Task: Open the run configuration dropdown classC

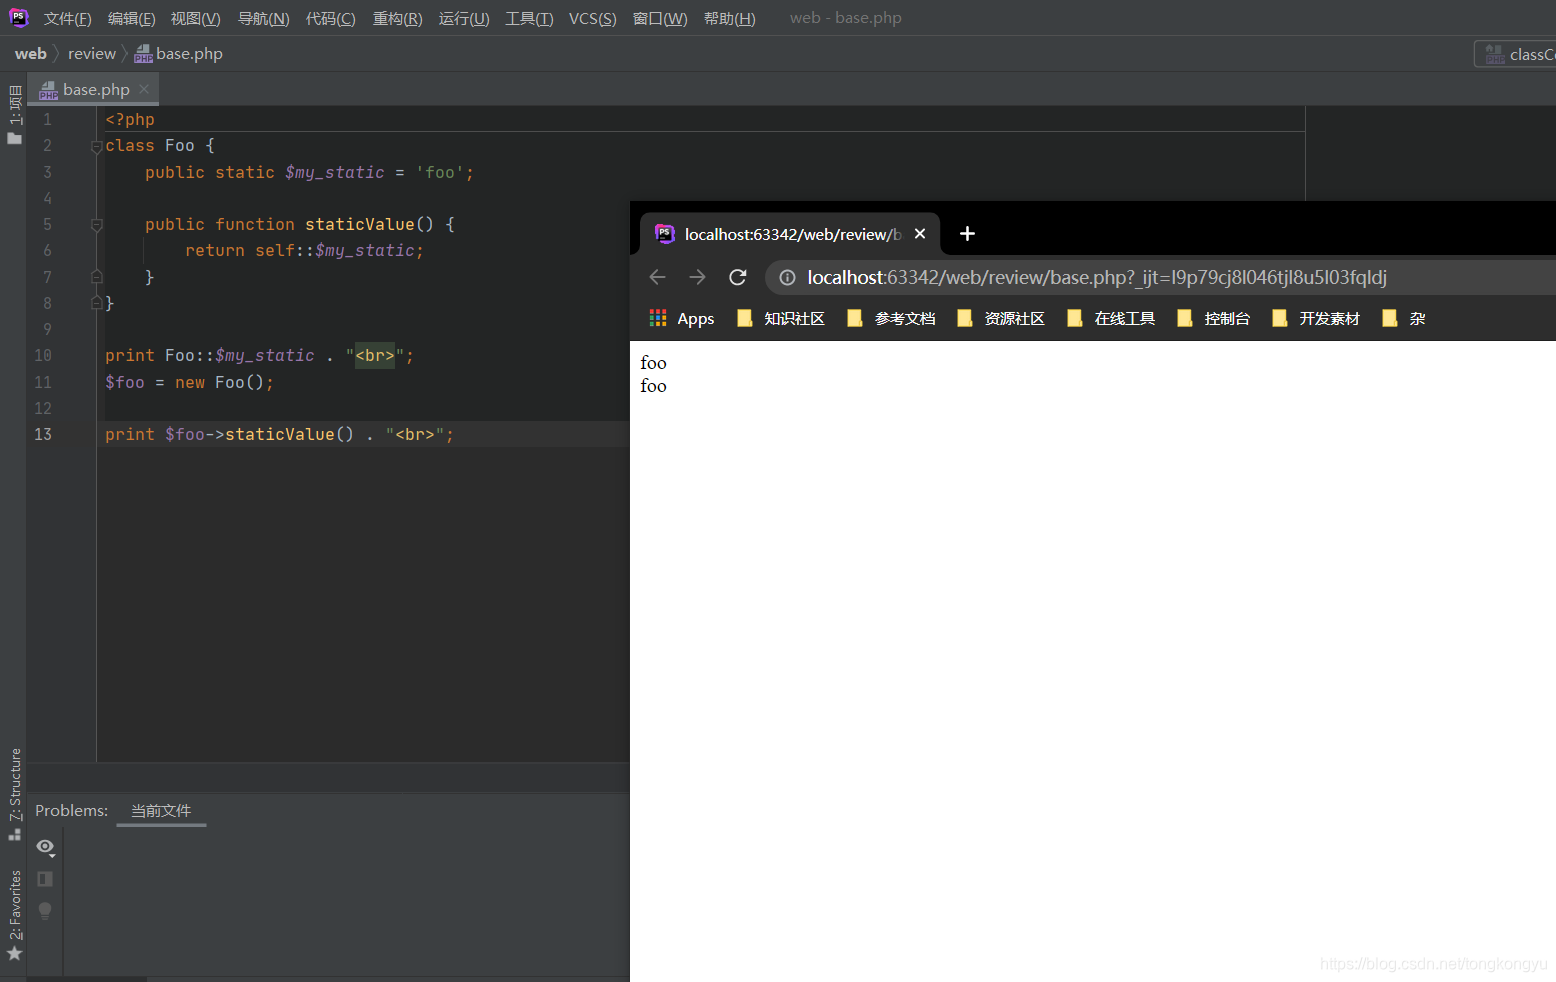Action: point(1516,54)
